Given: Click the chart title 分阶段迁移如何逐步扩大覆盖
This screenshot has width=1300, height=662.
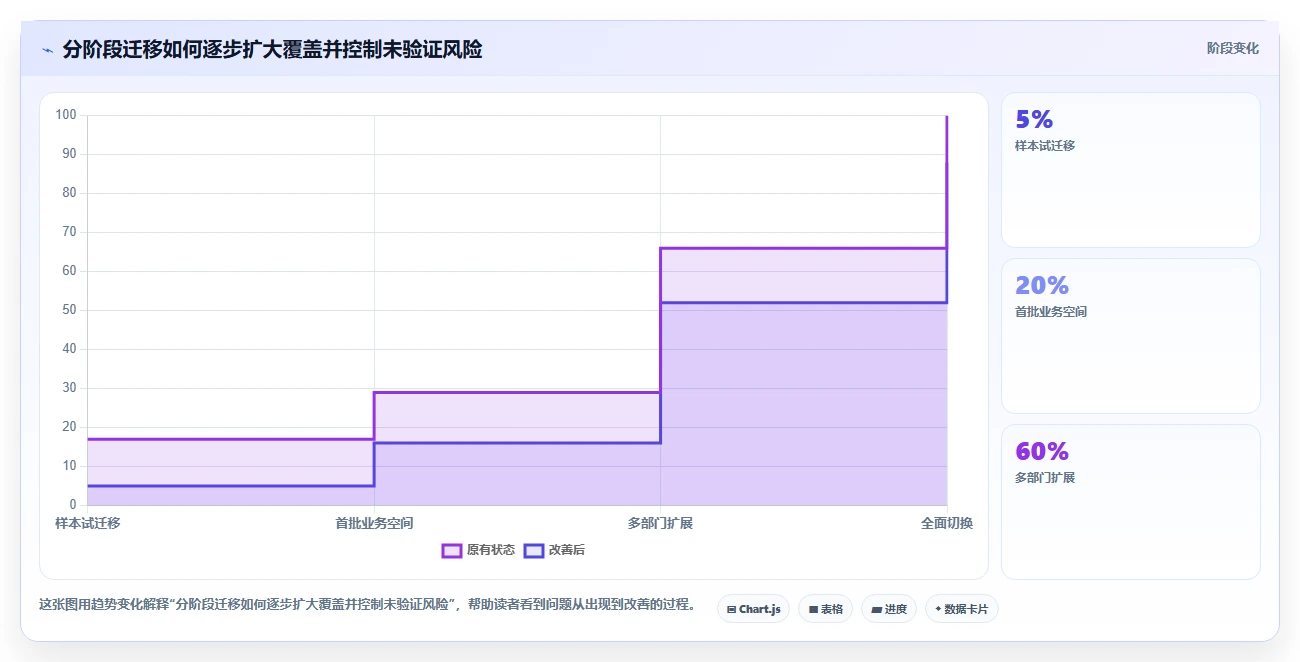Looking at the screenshot, I should (272, 49).
